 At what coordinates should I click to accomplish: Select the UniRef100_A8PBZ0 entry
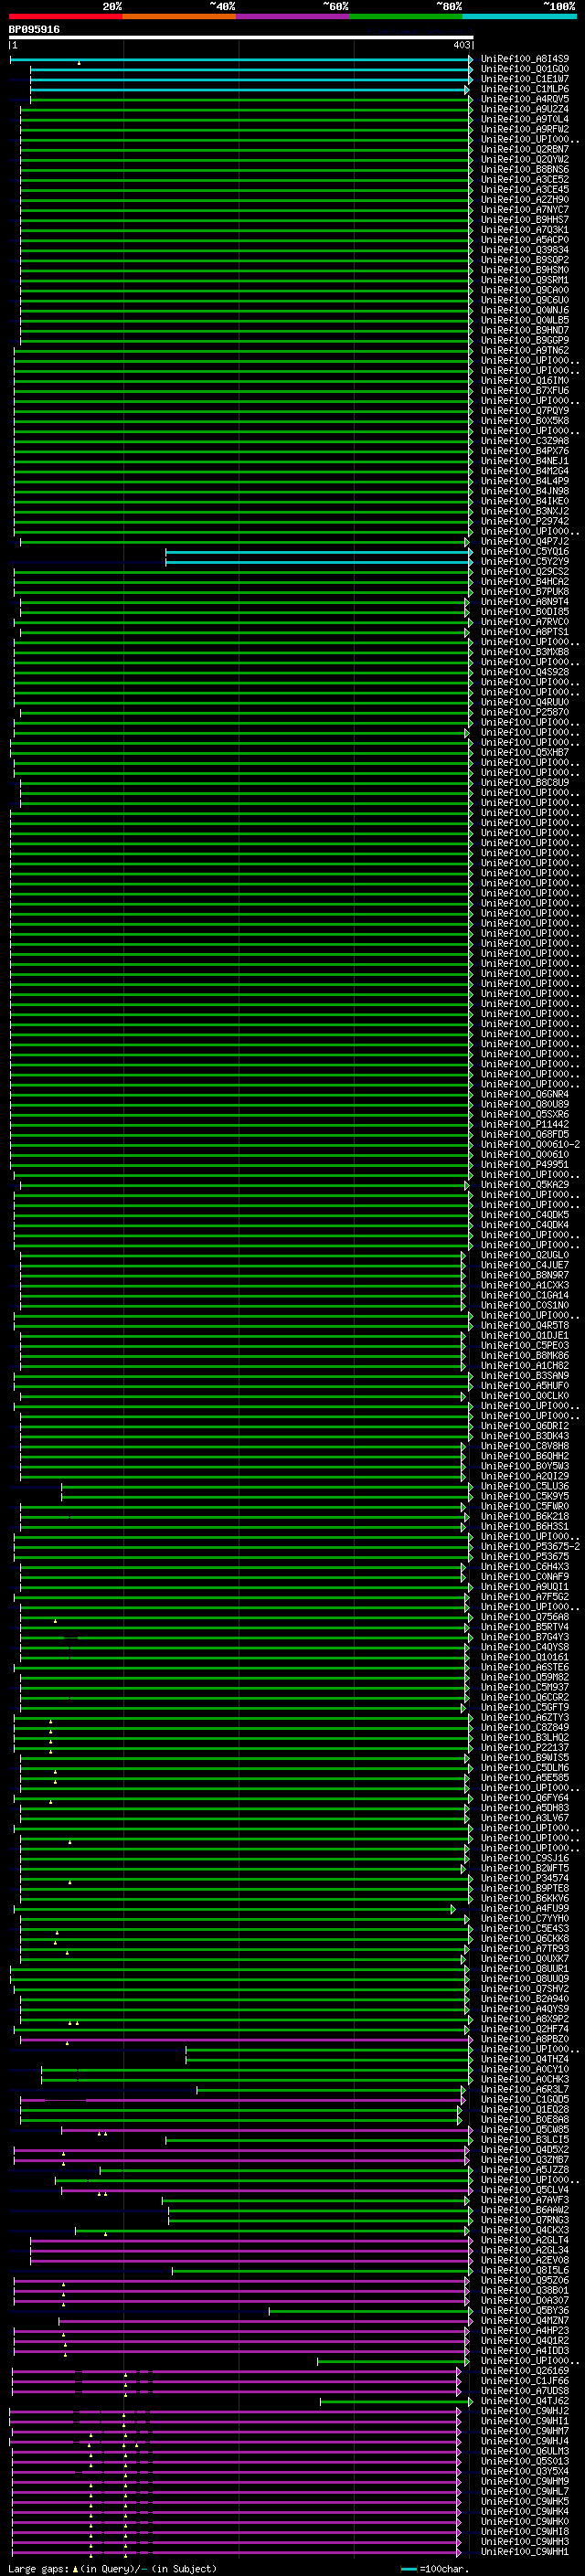(x=525, y=2039)
